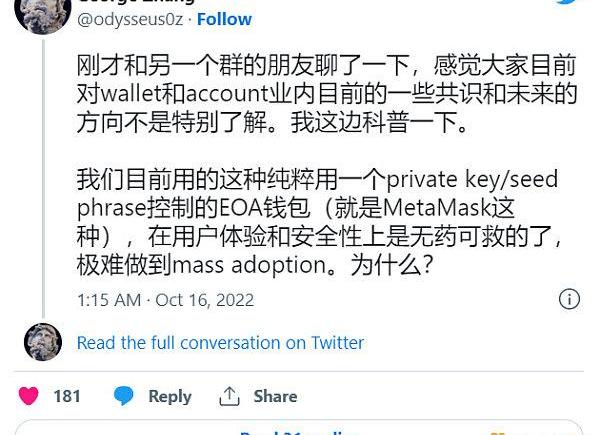This screenshot has width=600, height=435.
Task: Like the tweet with the pink heart icon
Action: (29, 396)
